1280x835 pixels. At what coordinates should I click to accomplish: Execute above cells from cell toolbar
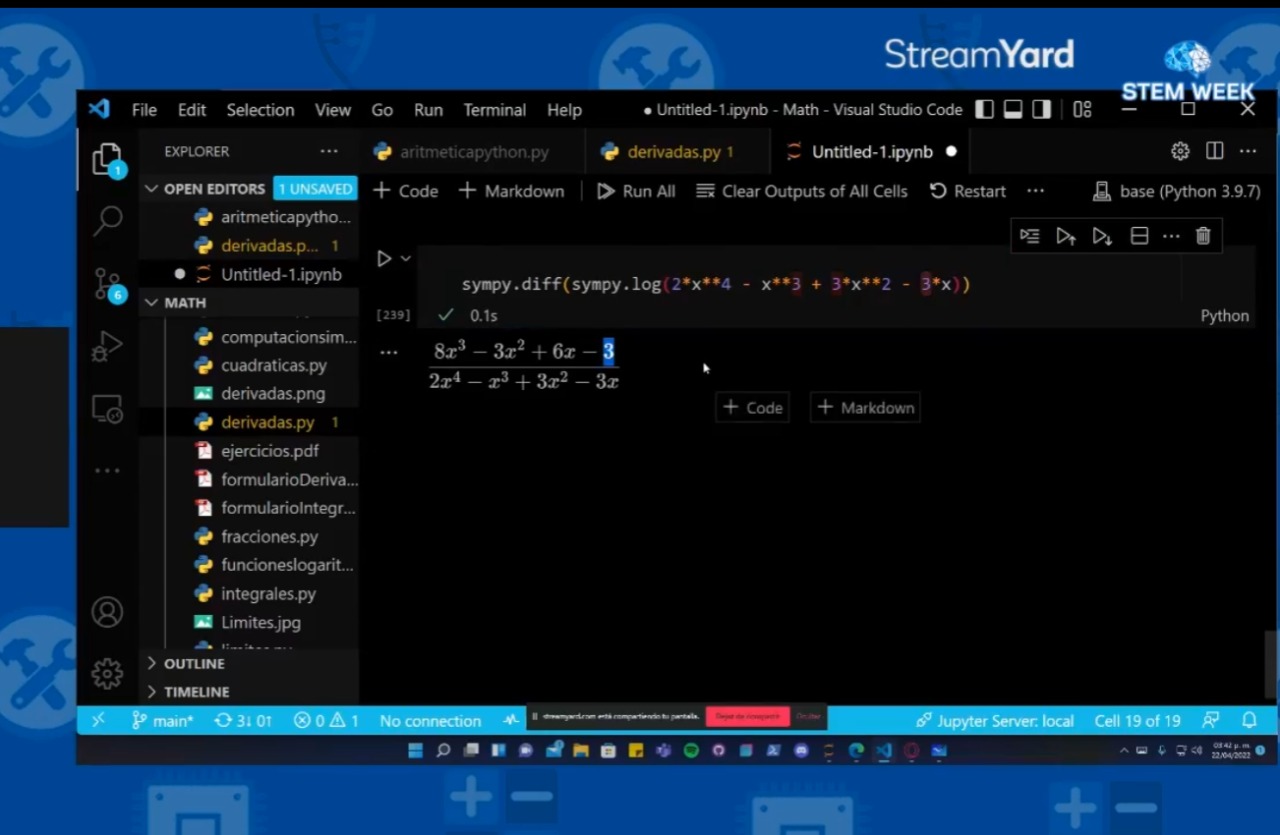[x=1066, y=236]
